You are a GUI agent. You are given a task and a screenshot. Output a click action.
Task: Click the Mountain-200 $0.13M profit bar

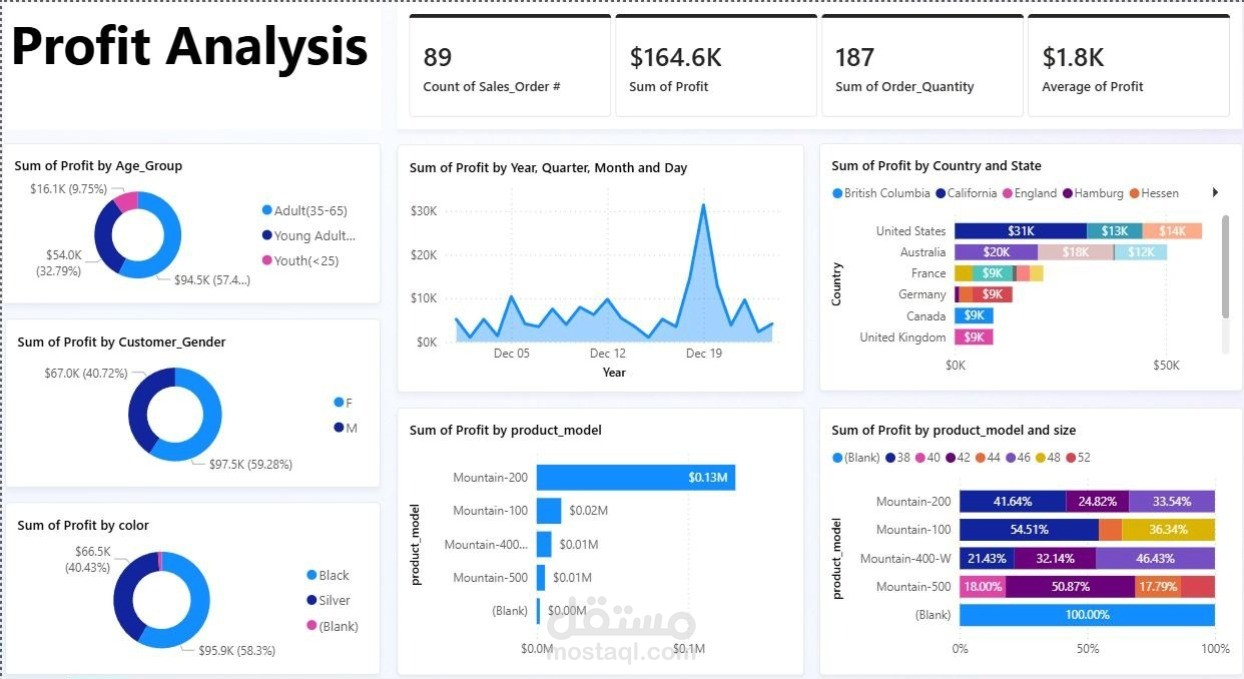pyautogui.click(x=636, y=477)
